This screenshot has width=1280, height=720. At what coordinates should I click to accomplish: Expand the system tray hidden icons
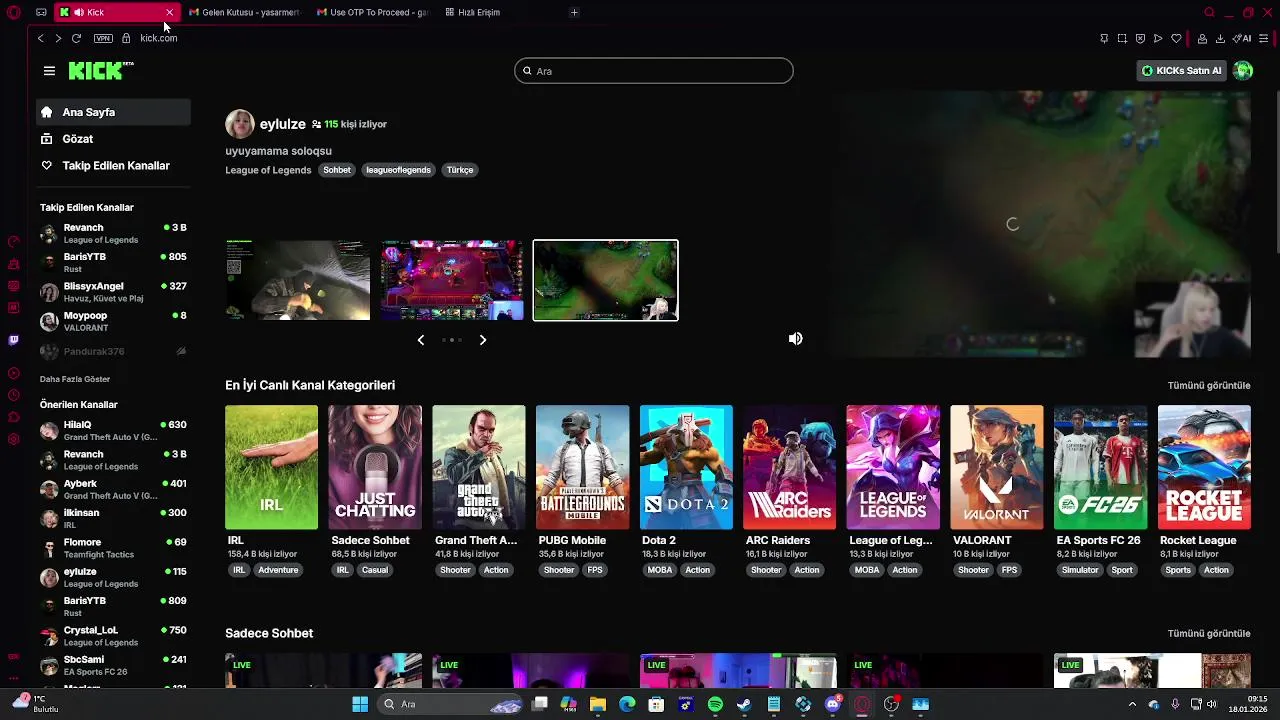[1132, 704]
